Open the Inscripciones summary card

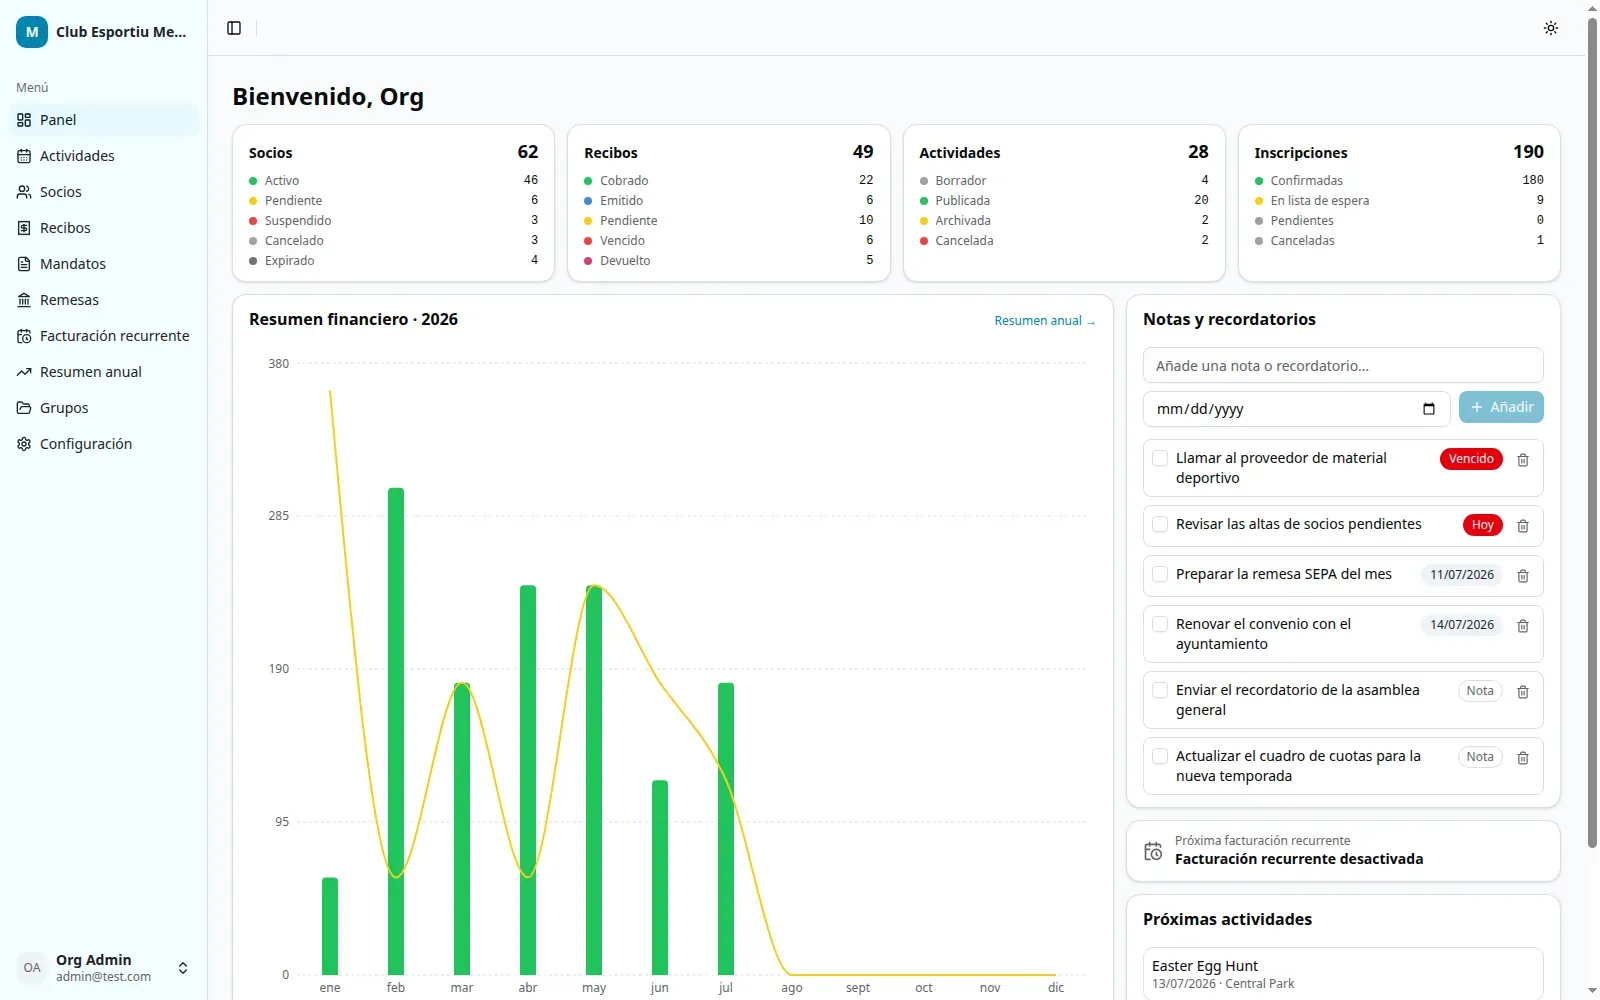pos(1399,203)
